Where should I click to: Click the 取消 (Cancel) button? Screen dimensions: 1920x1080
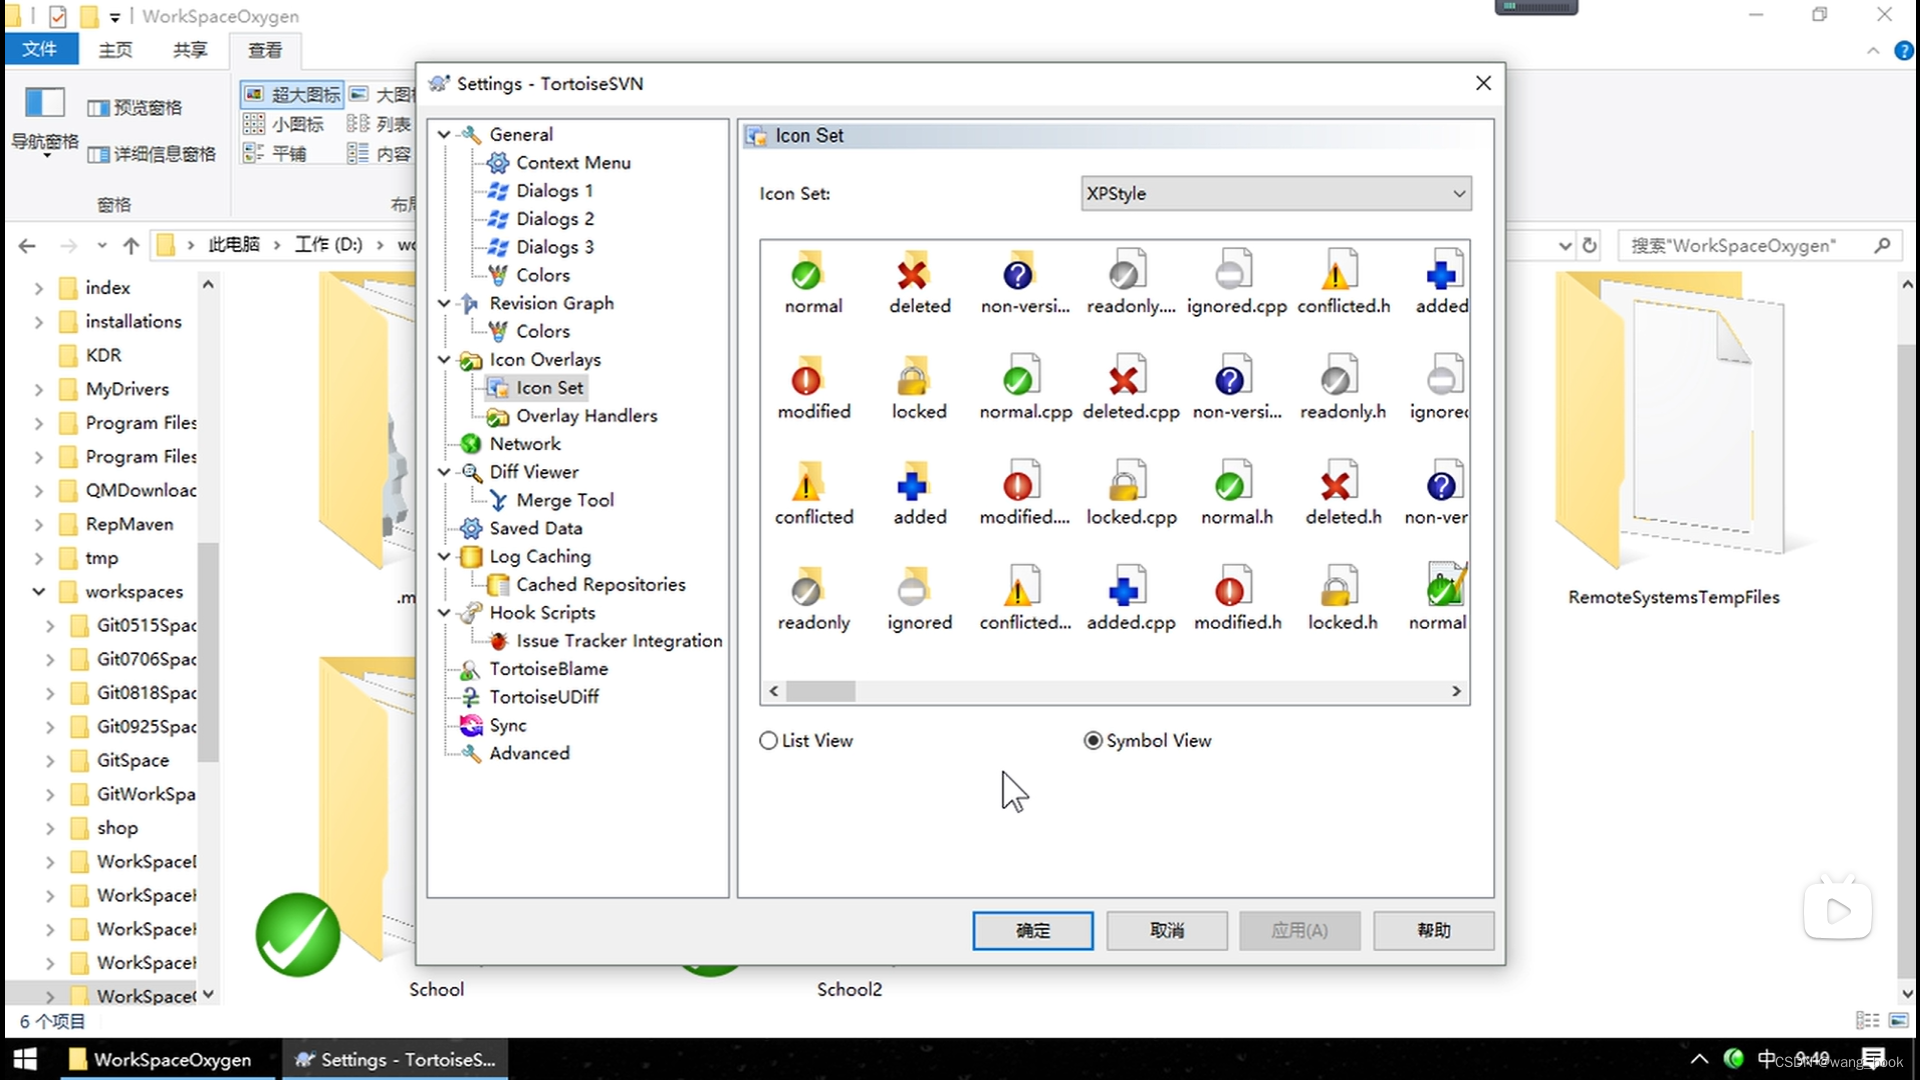pyautogui.click(x=1167, y=930)
